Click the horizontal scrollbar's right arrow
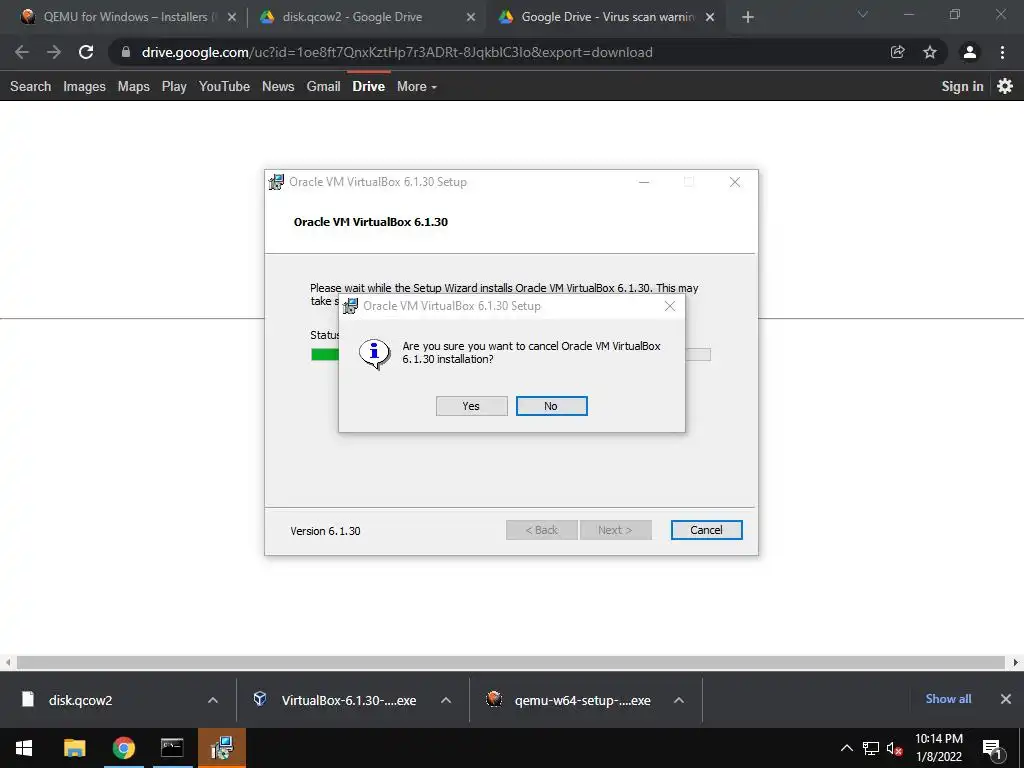The width and height of the screenshot is (1024, 768). (x=1016, y=662)
